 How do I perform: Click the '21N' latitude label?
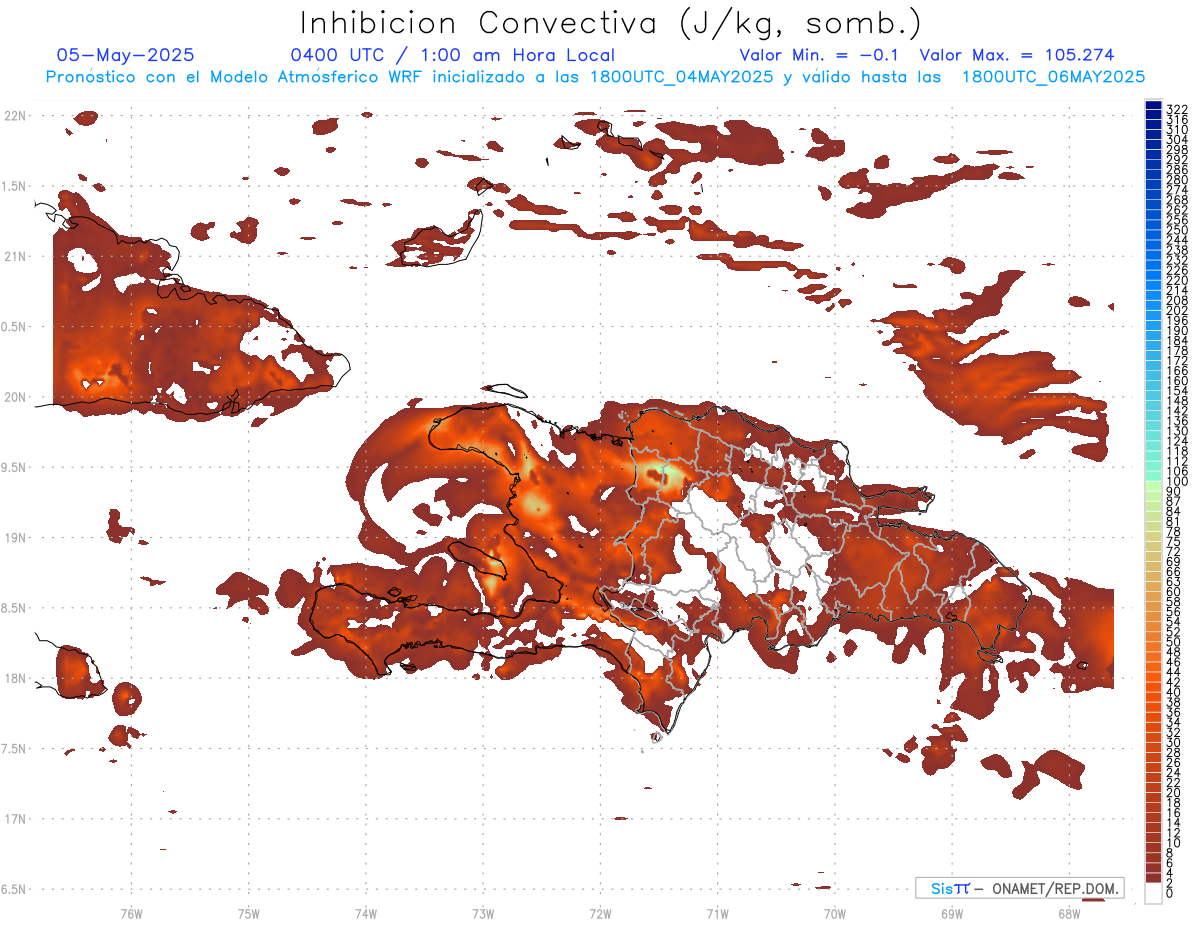15,256
